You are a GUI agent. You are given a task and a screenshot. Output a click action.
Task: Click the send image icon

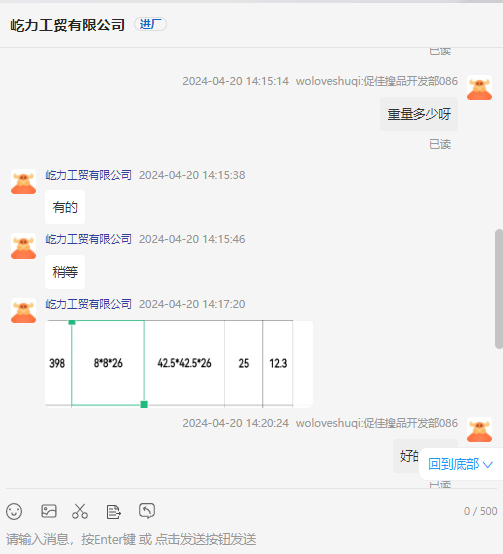click(49, 511)
